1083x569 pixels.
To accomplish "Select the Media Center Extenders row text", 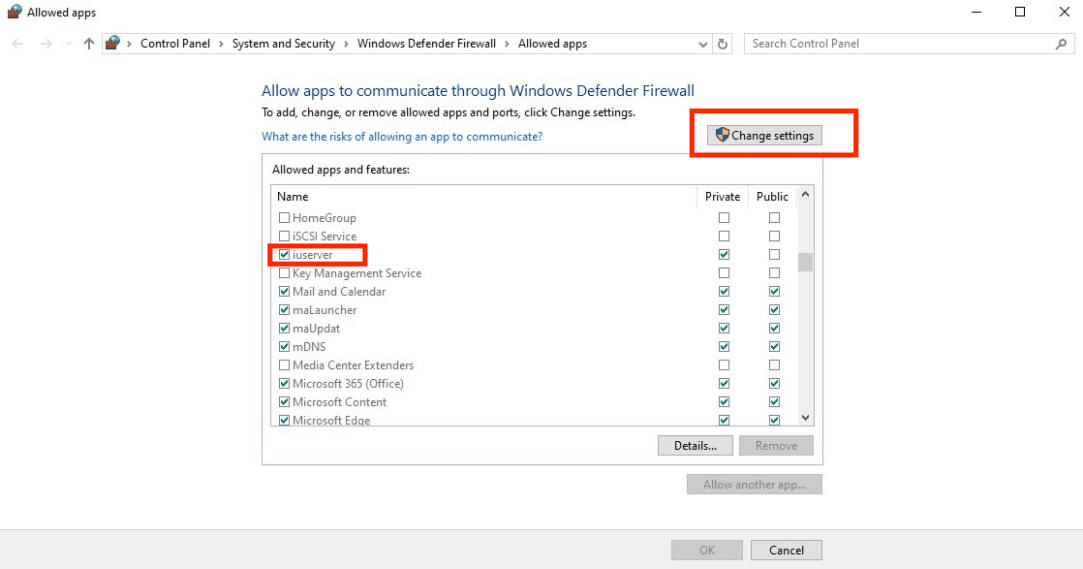I will pyautogui.click(x=353, y=365).
